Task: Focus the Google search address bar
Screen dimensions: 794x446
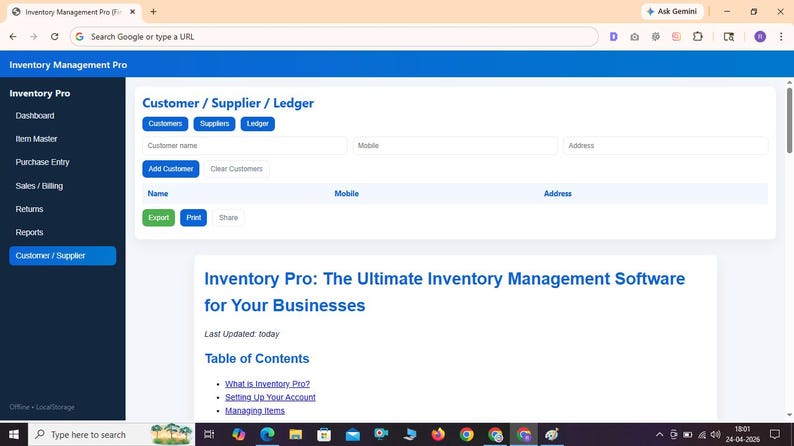Action: coord(334,36)
